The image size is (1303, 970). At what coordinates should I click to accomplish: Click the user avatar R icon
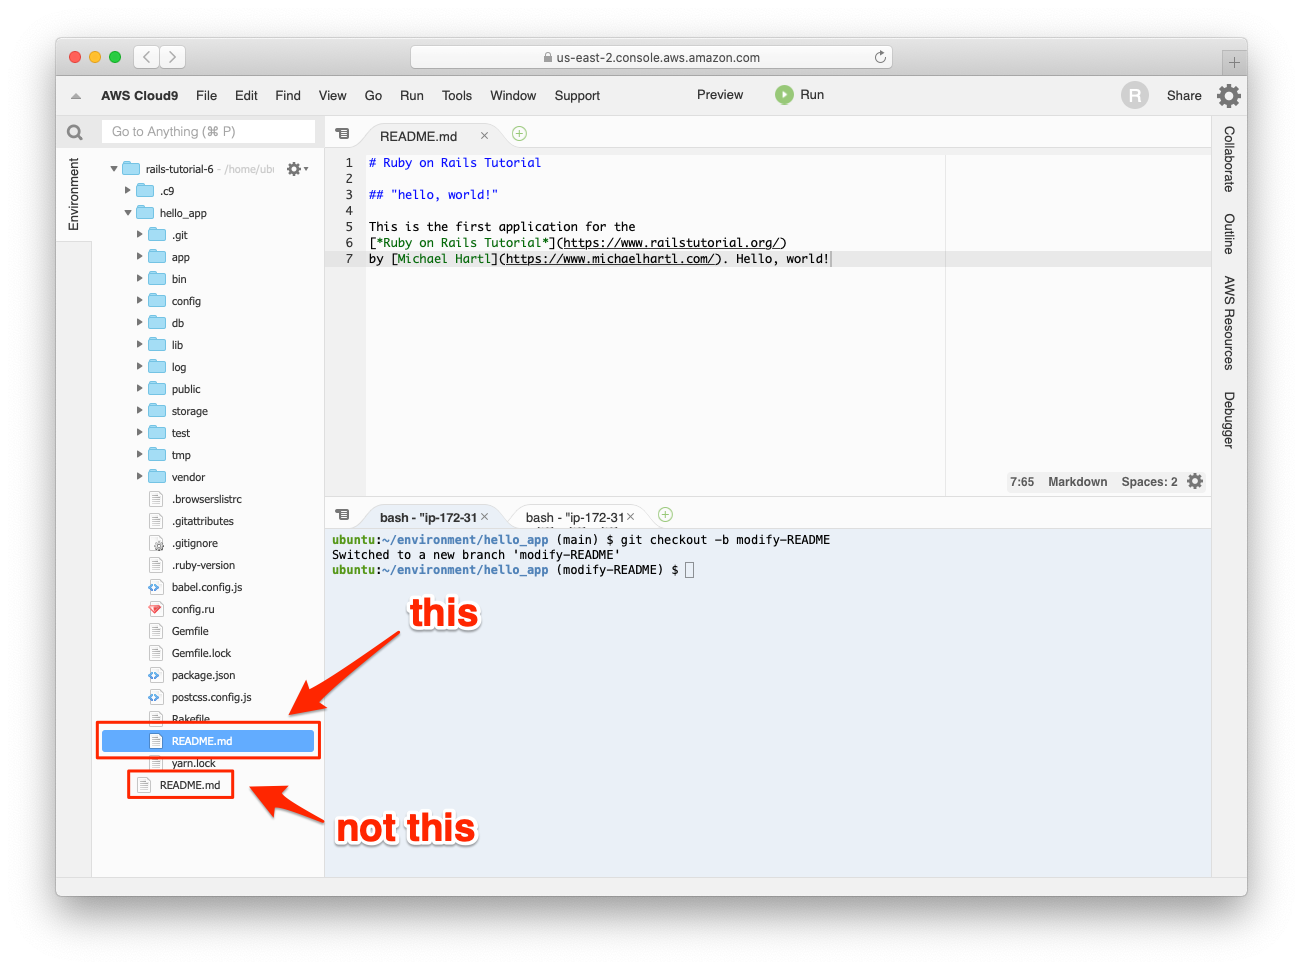click(1135, 96)
